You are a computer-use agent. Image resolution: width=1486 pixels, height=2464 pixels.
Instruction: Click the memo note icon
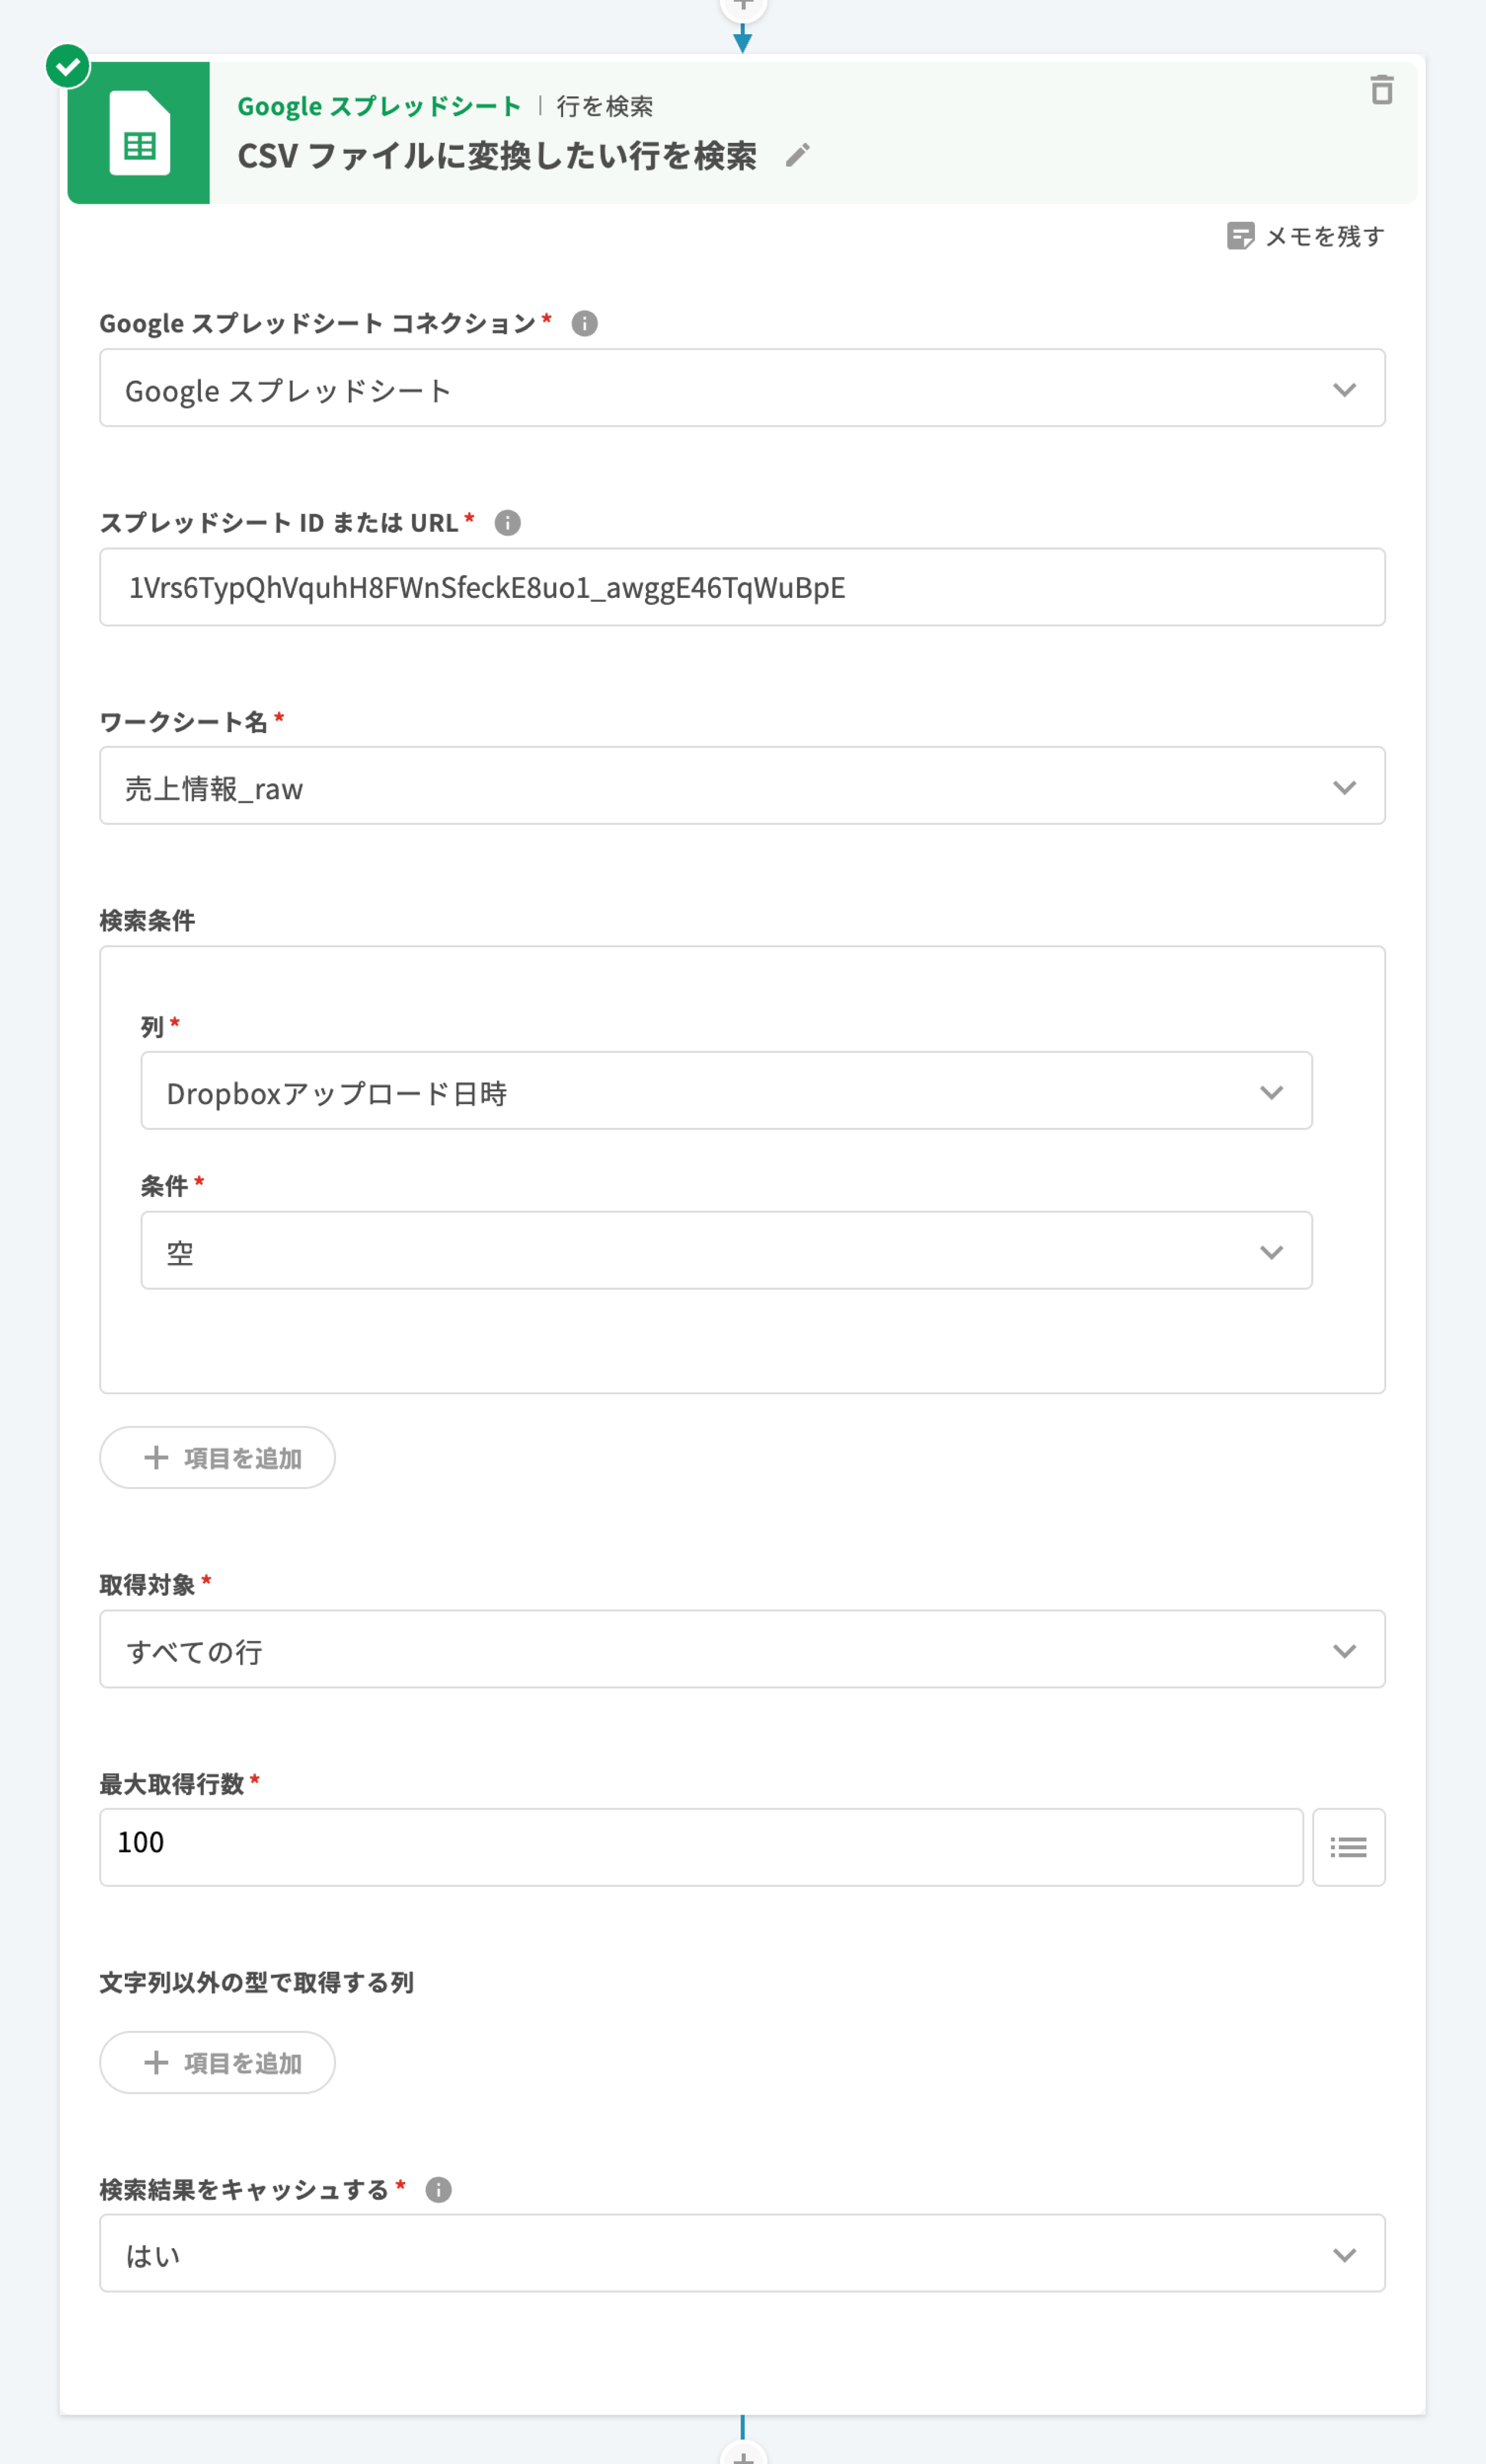pyautogui.click(x=1240, y=236)
